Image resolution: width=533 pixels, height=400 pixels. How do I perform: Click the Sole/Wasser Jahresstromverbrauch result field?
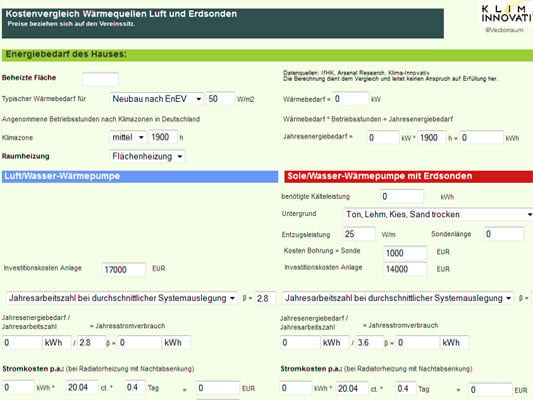tap(417, 342)
